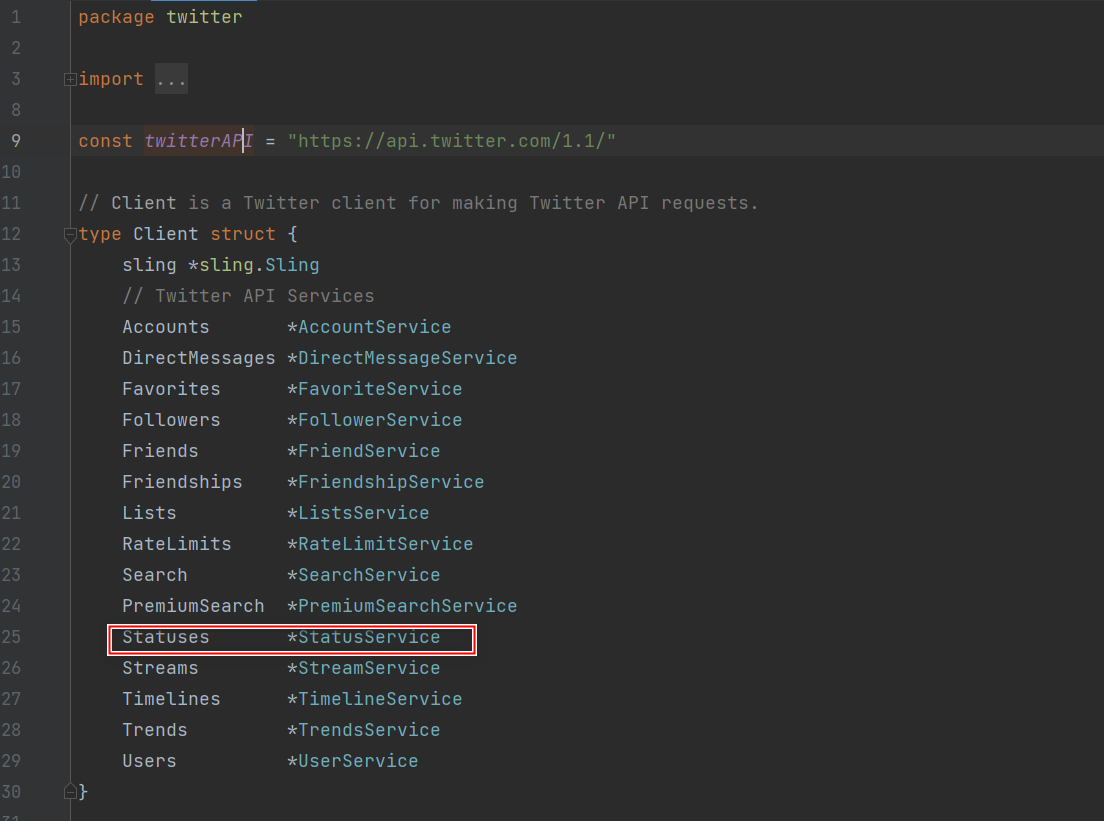The image size is (1104, 821).
Task: Click line number 9 in the gutter
Action: [15, 141]
